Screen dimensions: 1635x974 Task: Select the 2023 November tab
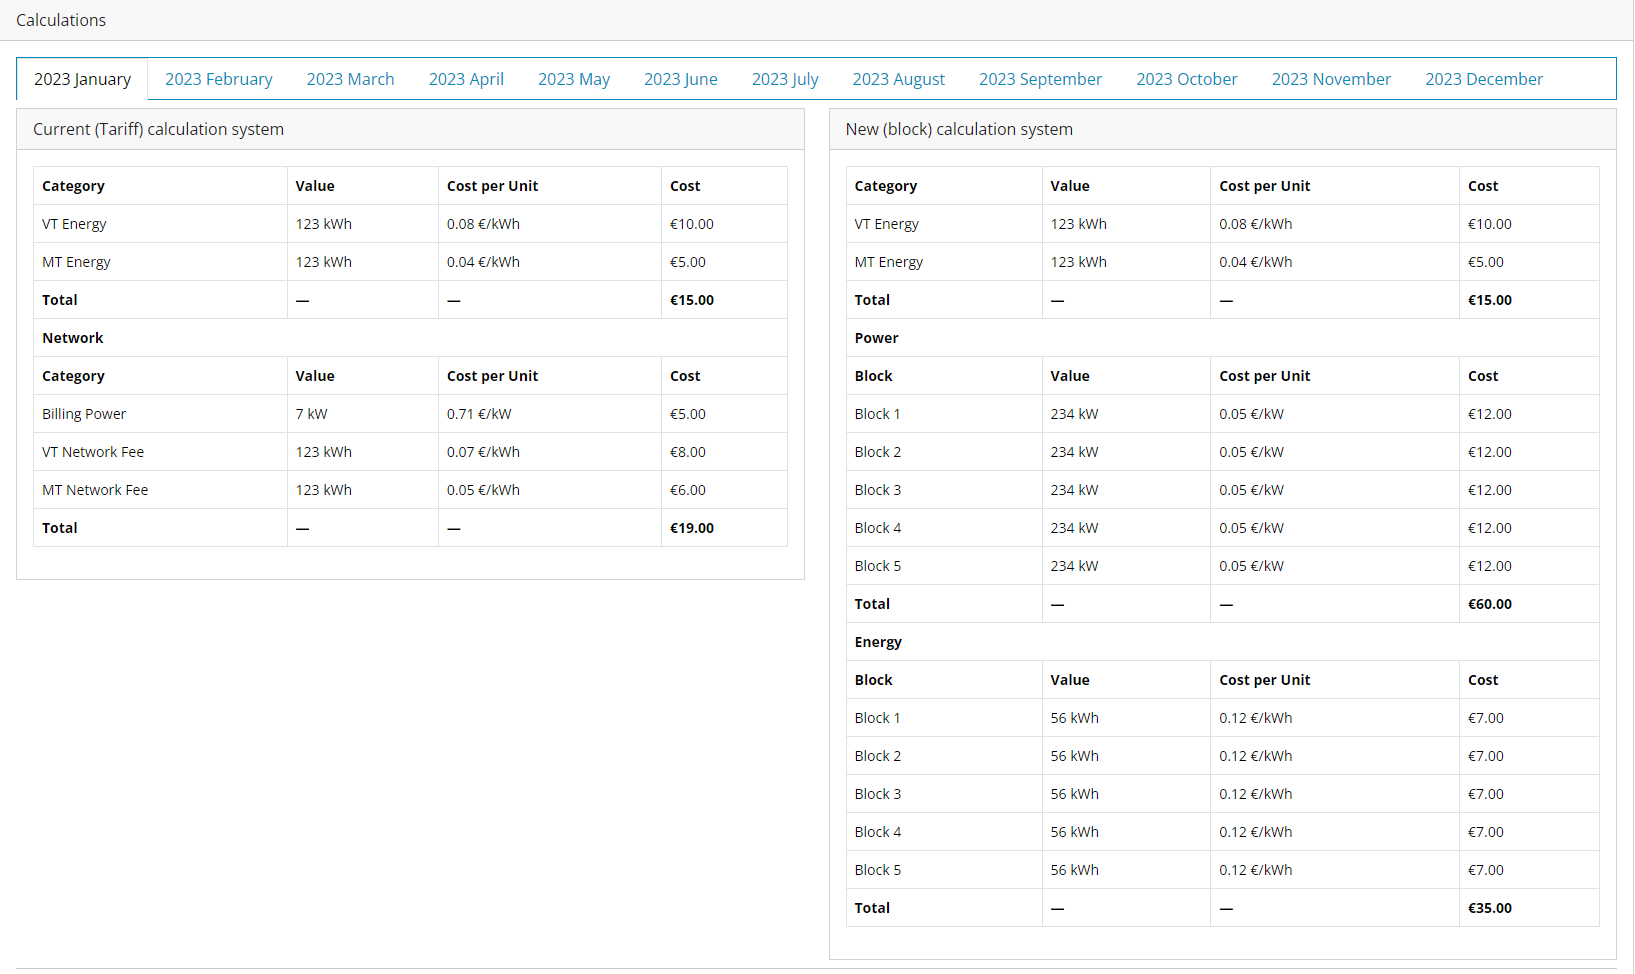1331,79
